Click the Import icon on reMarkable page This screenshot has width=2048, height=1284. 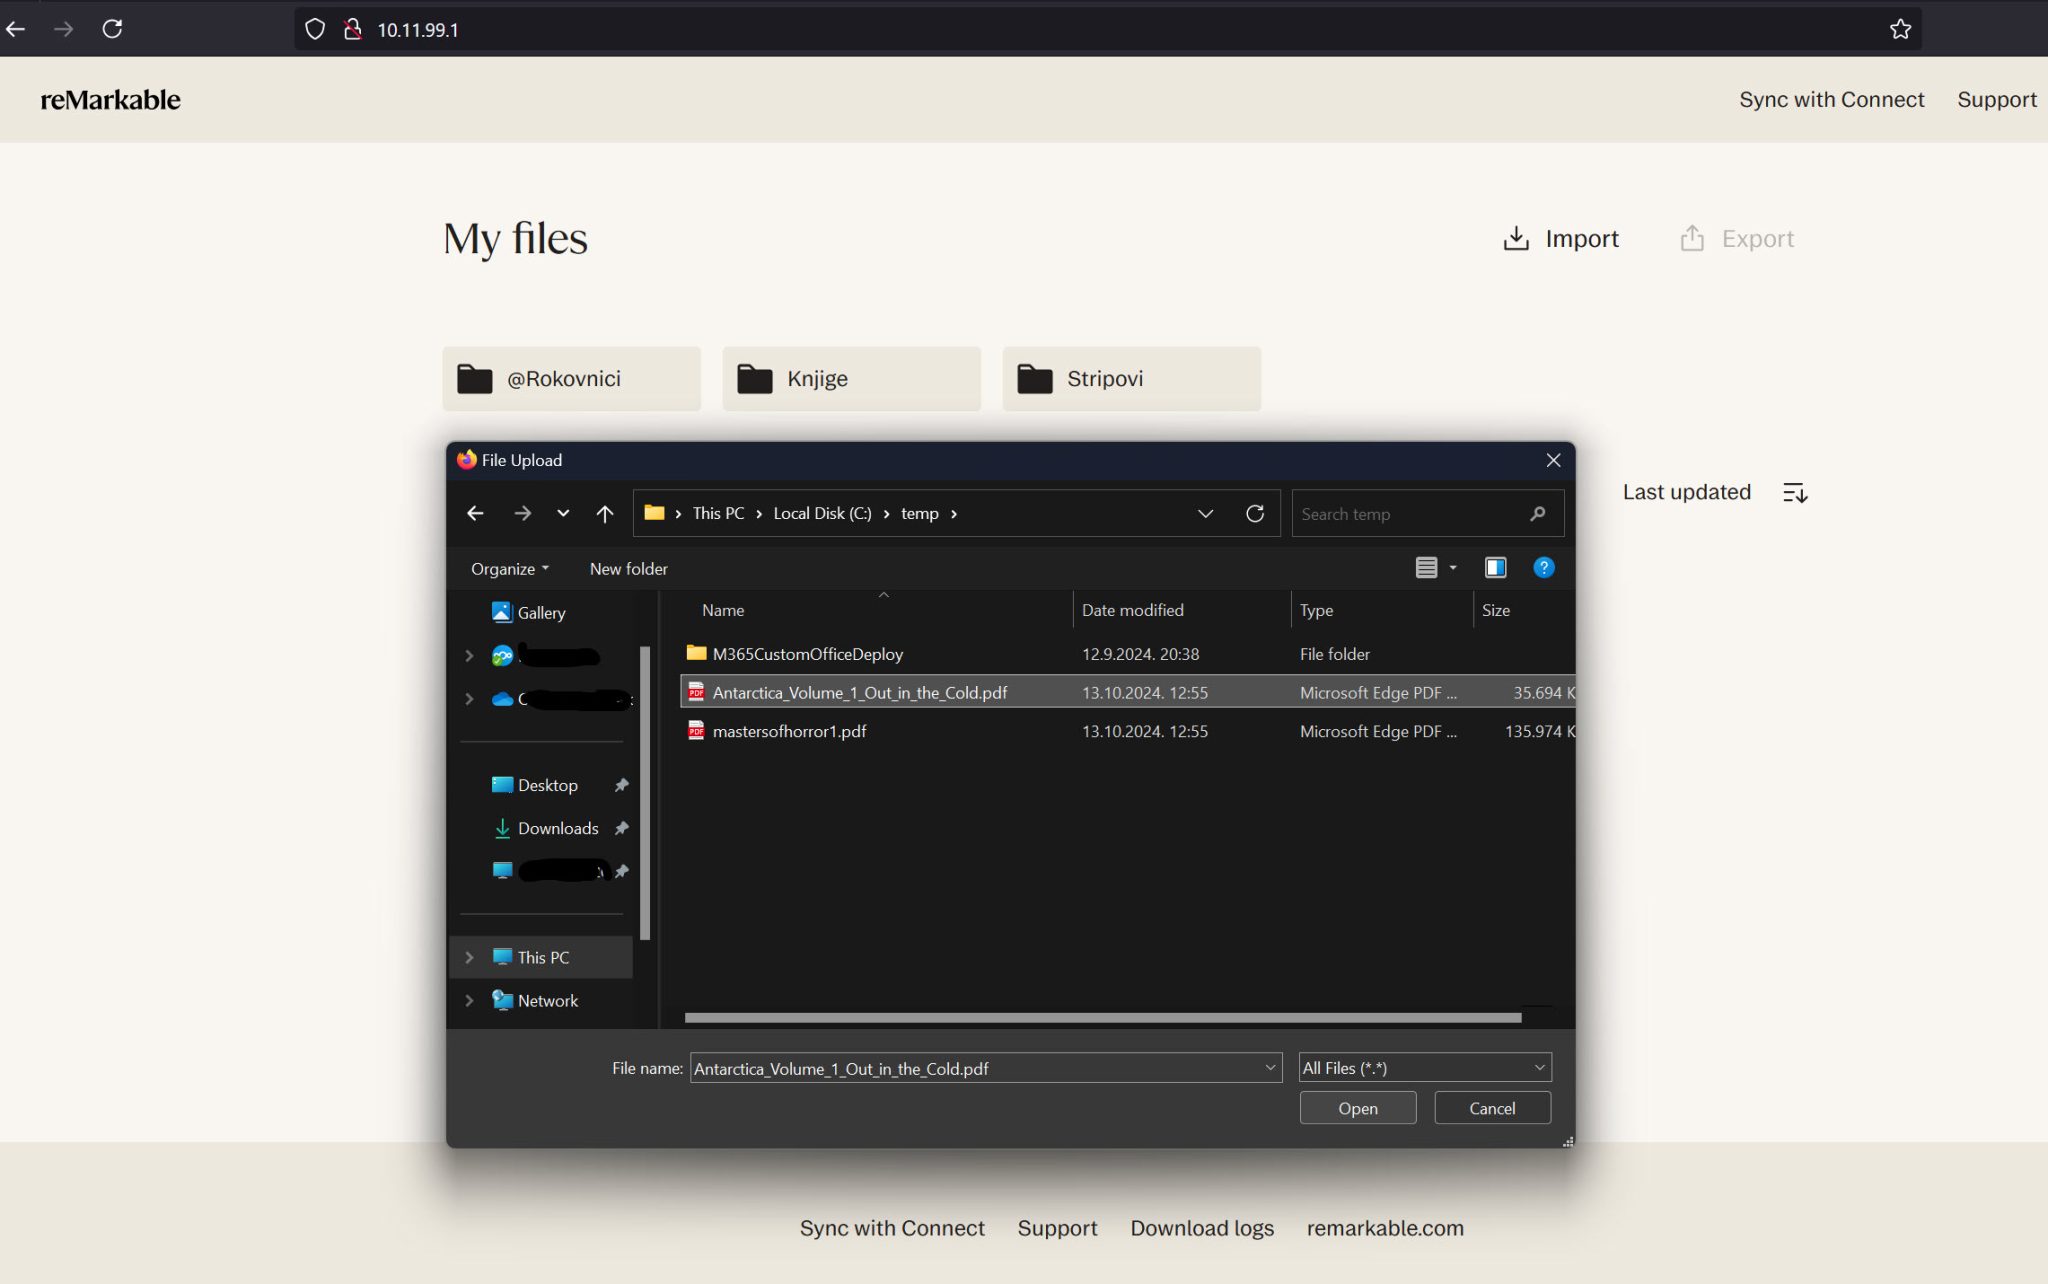point(1516,238)
